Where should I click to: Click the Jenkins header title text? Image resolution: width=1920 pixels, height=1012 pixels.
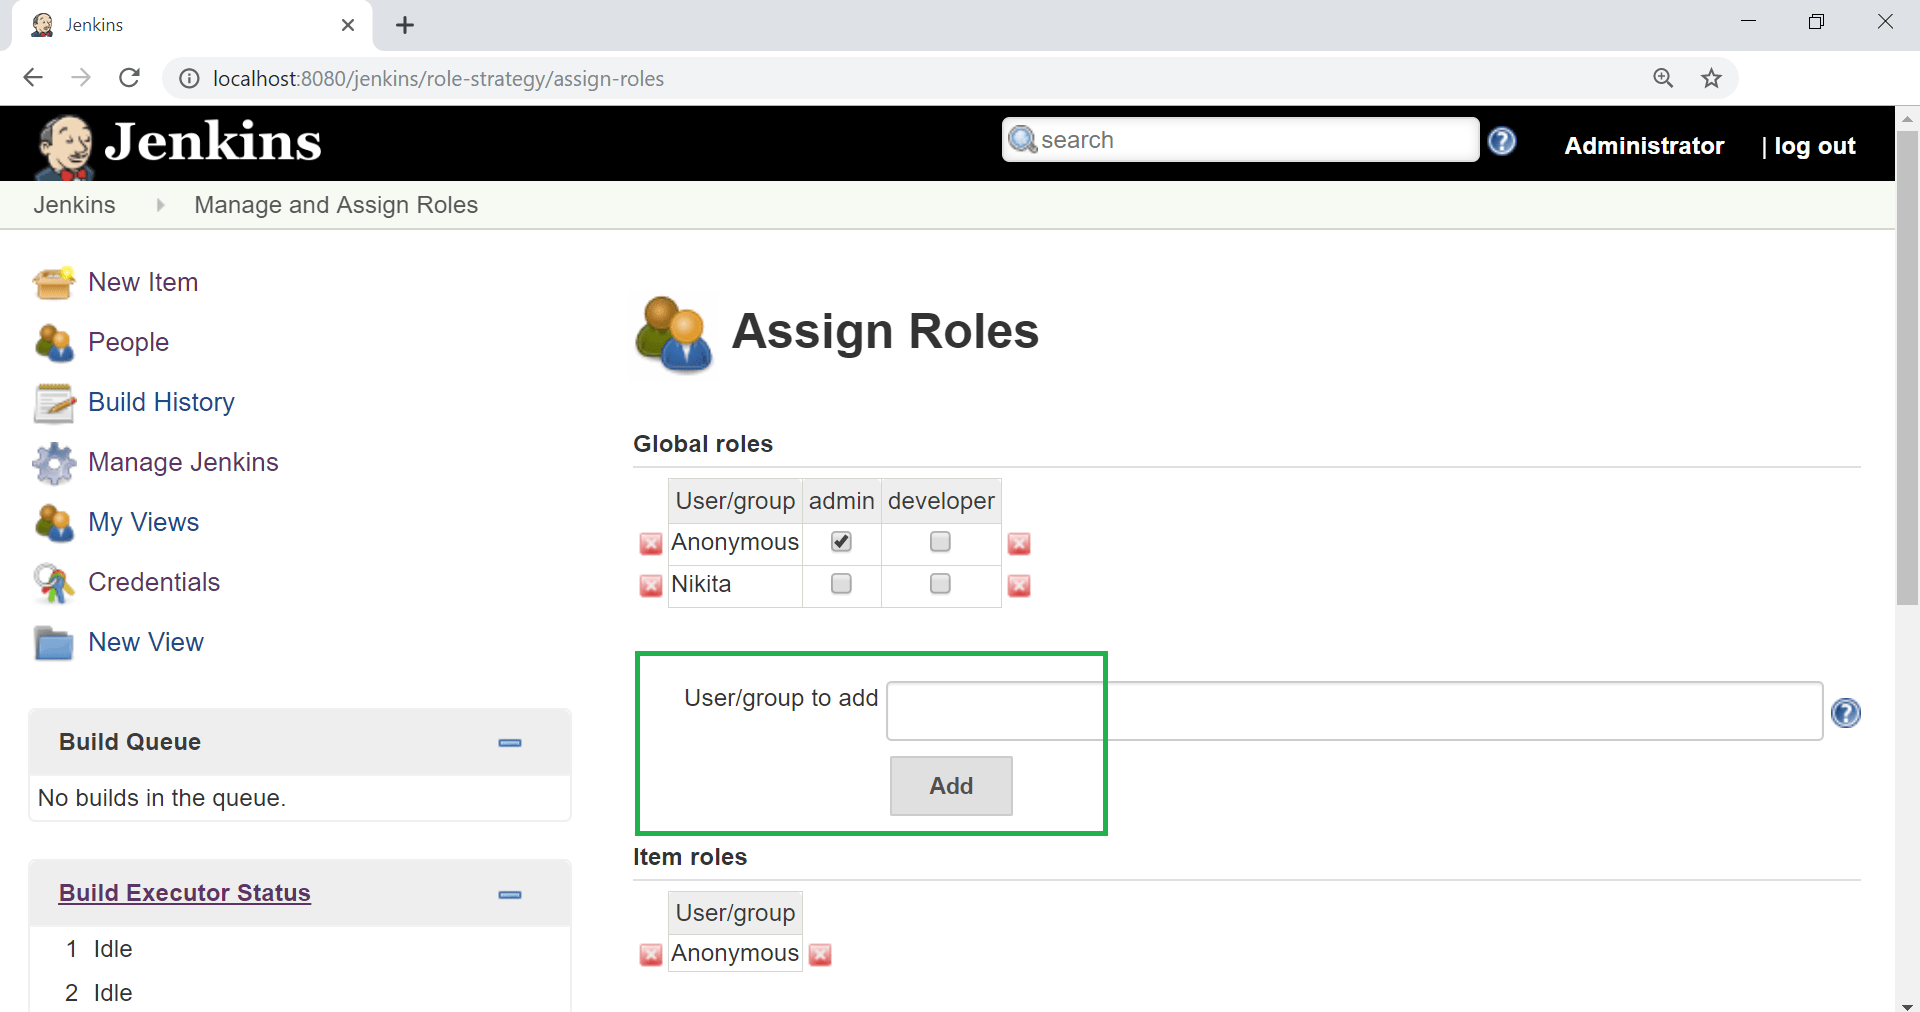(213, 141)
